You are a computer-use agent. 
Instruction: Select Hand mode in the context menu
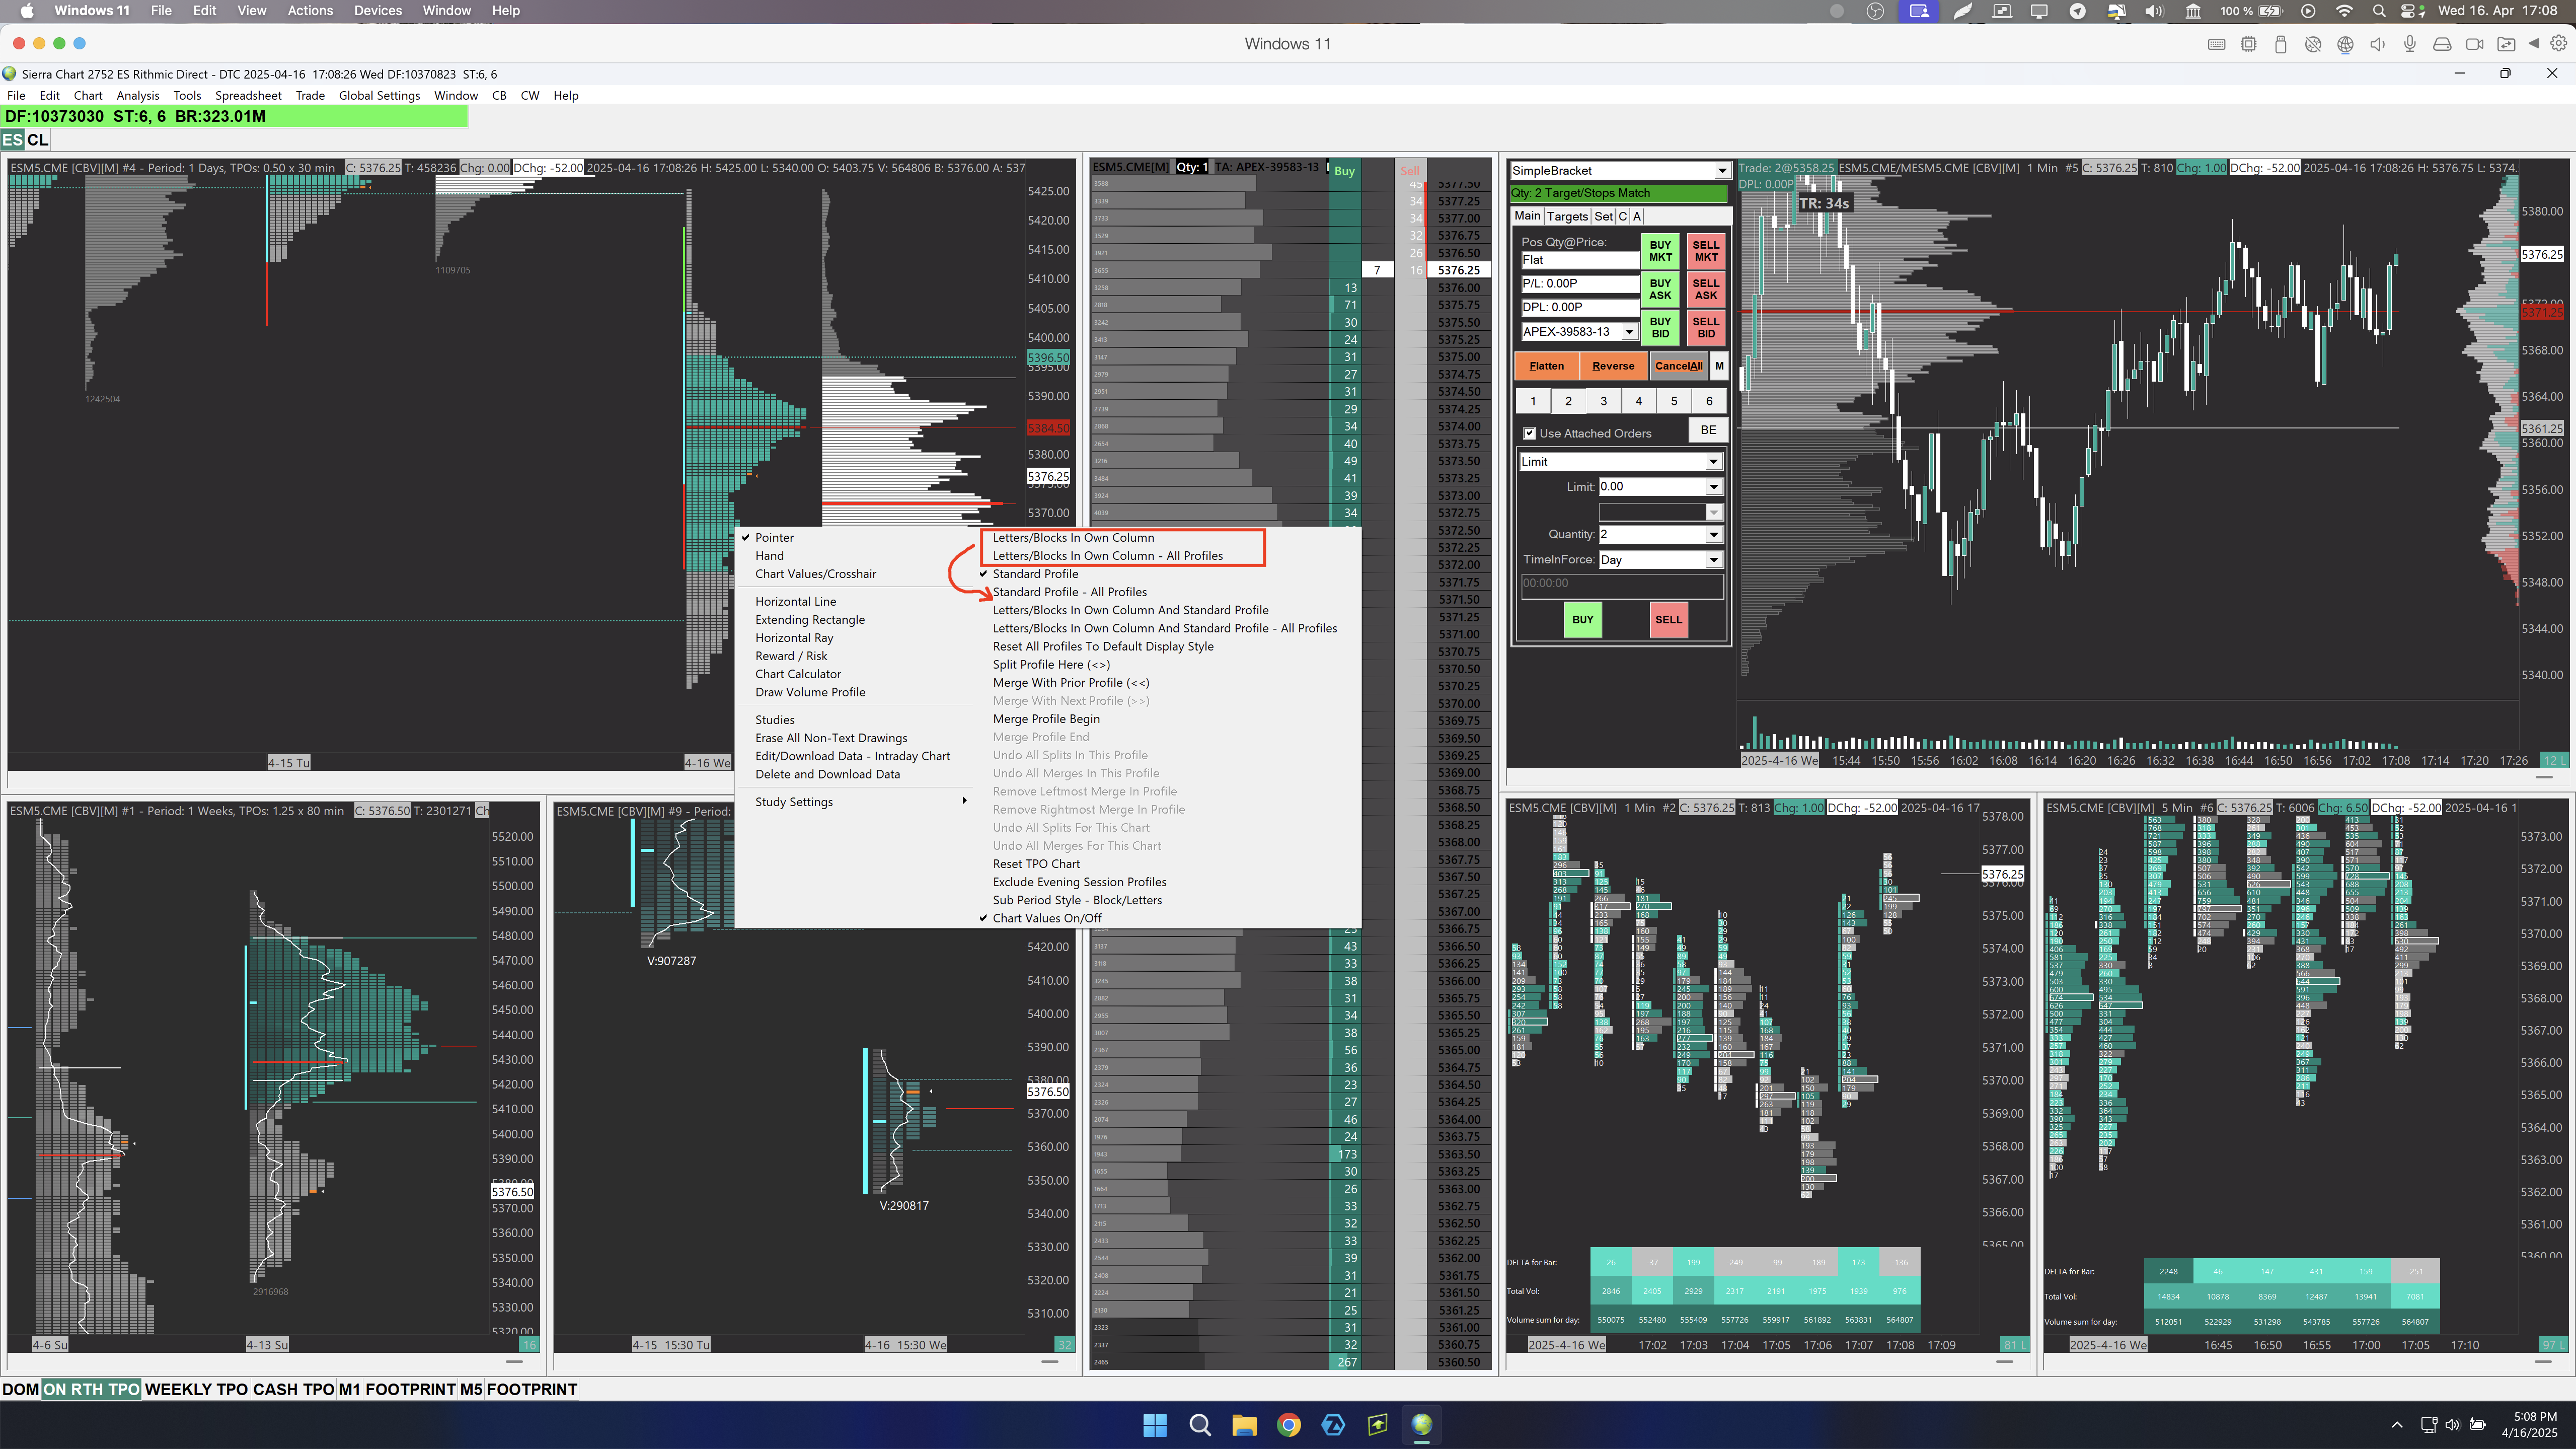(x=769, y=556)
